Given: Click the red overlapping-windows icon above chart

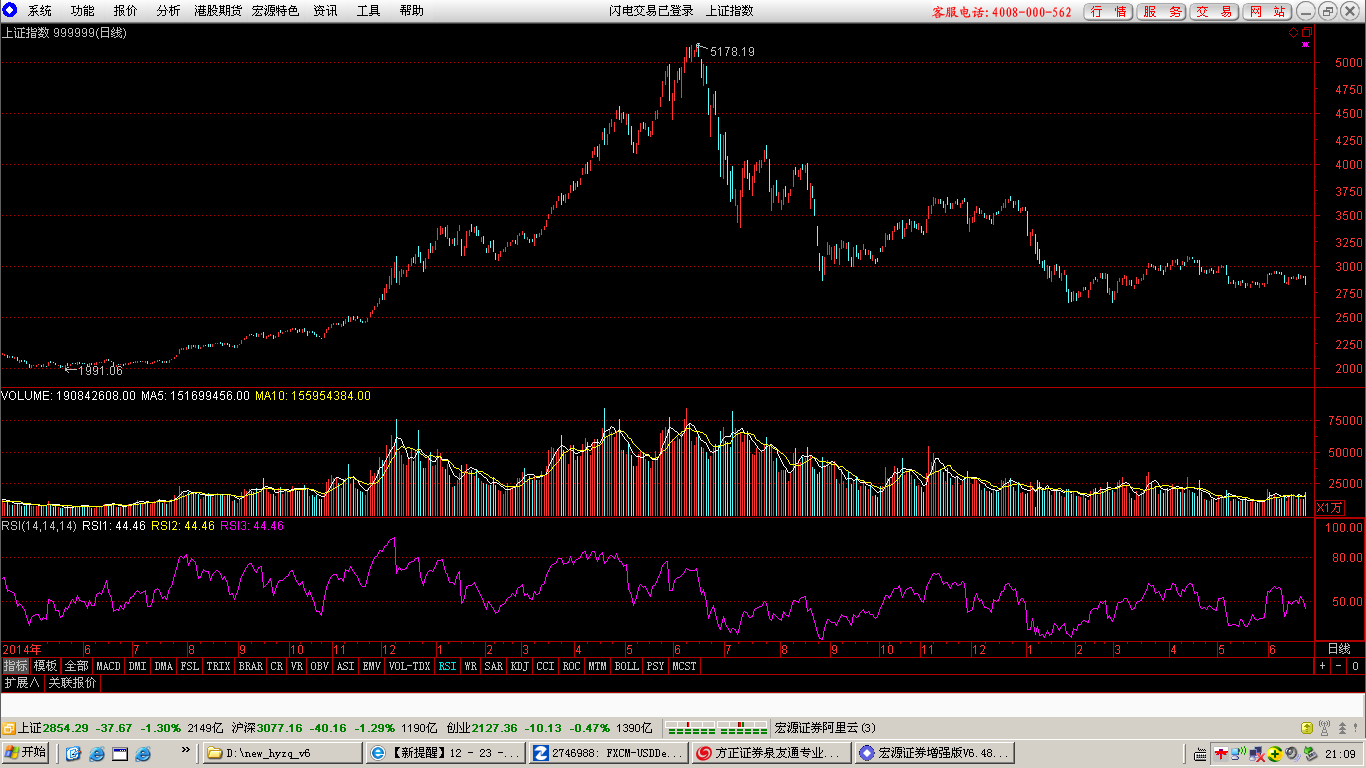Looking at the screenshot, I should coord(1306,32).
